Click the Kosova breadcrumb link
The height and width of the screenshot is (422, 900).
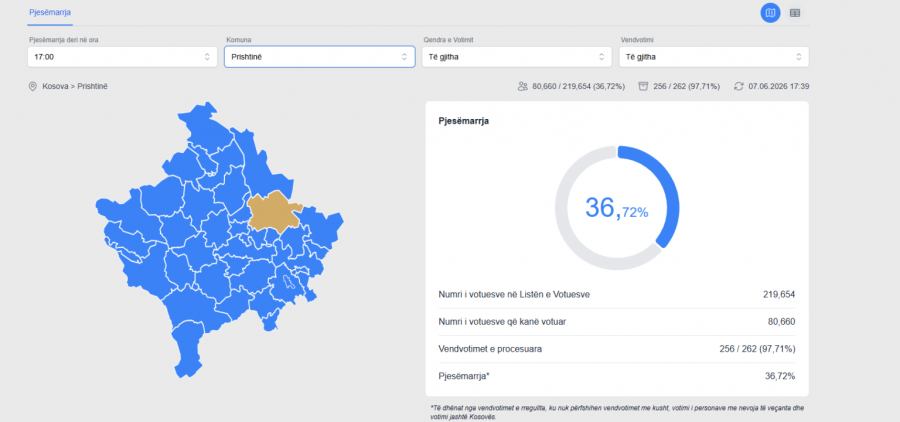(x=55, y=87)
